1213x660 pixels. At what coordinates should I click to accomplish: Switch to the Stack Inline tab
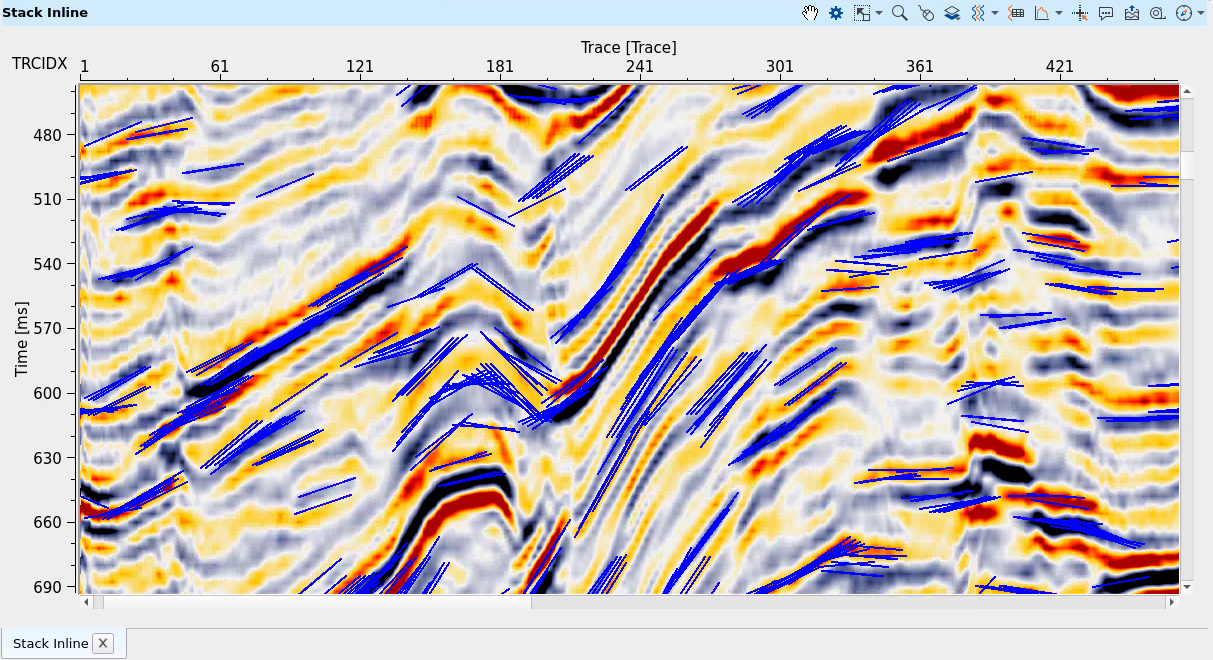50,643
